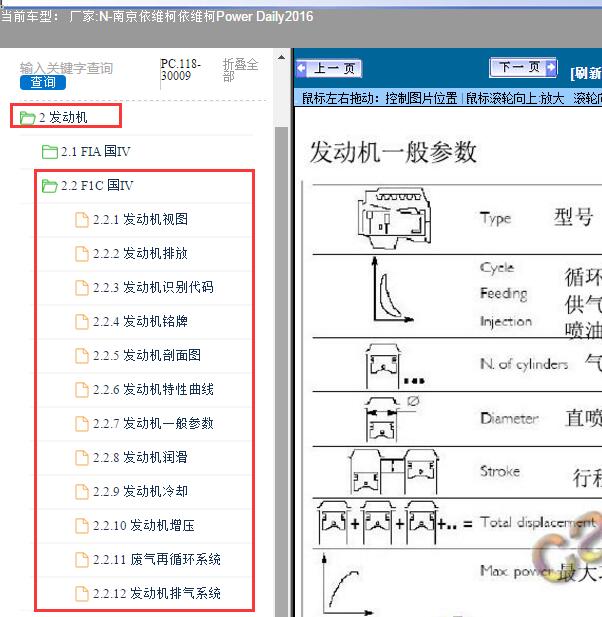Click the Stroke piston illustration
This screenshot has width=602, height=617.
pyautogui.click(x=393, y=471)
